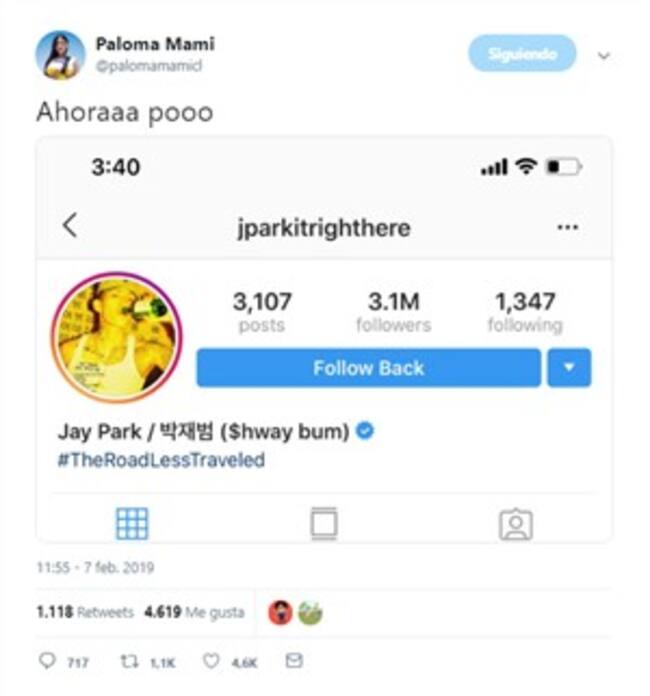650x696 pixels.
Task: Open Paloma Mami's profile avatar
Action: point(60,55)
